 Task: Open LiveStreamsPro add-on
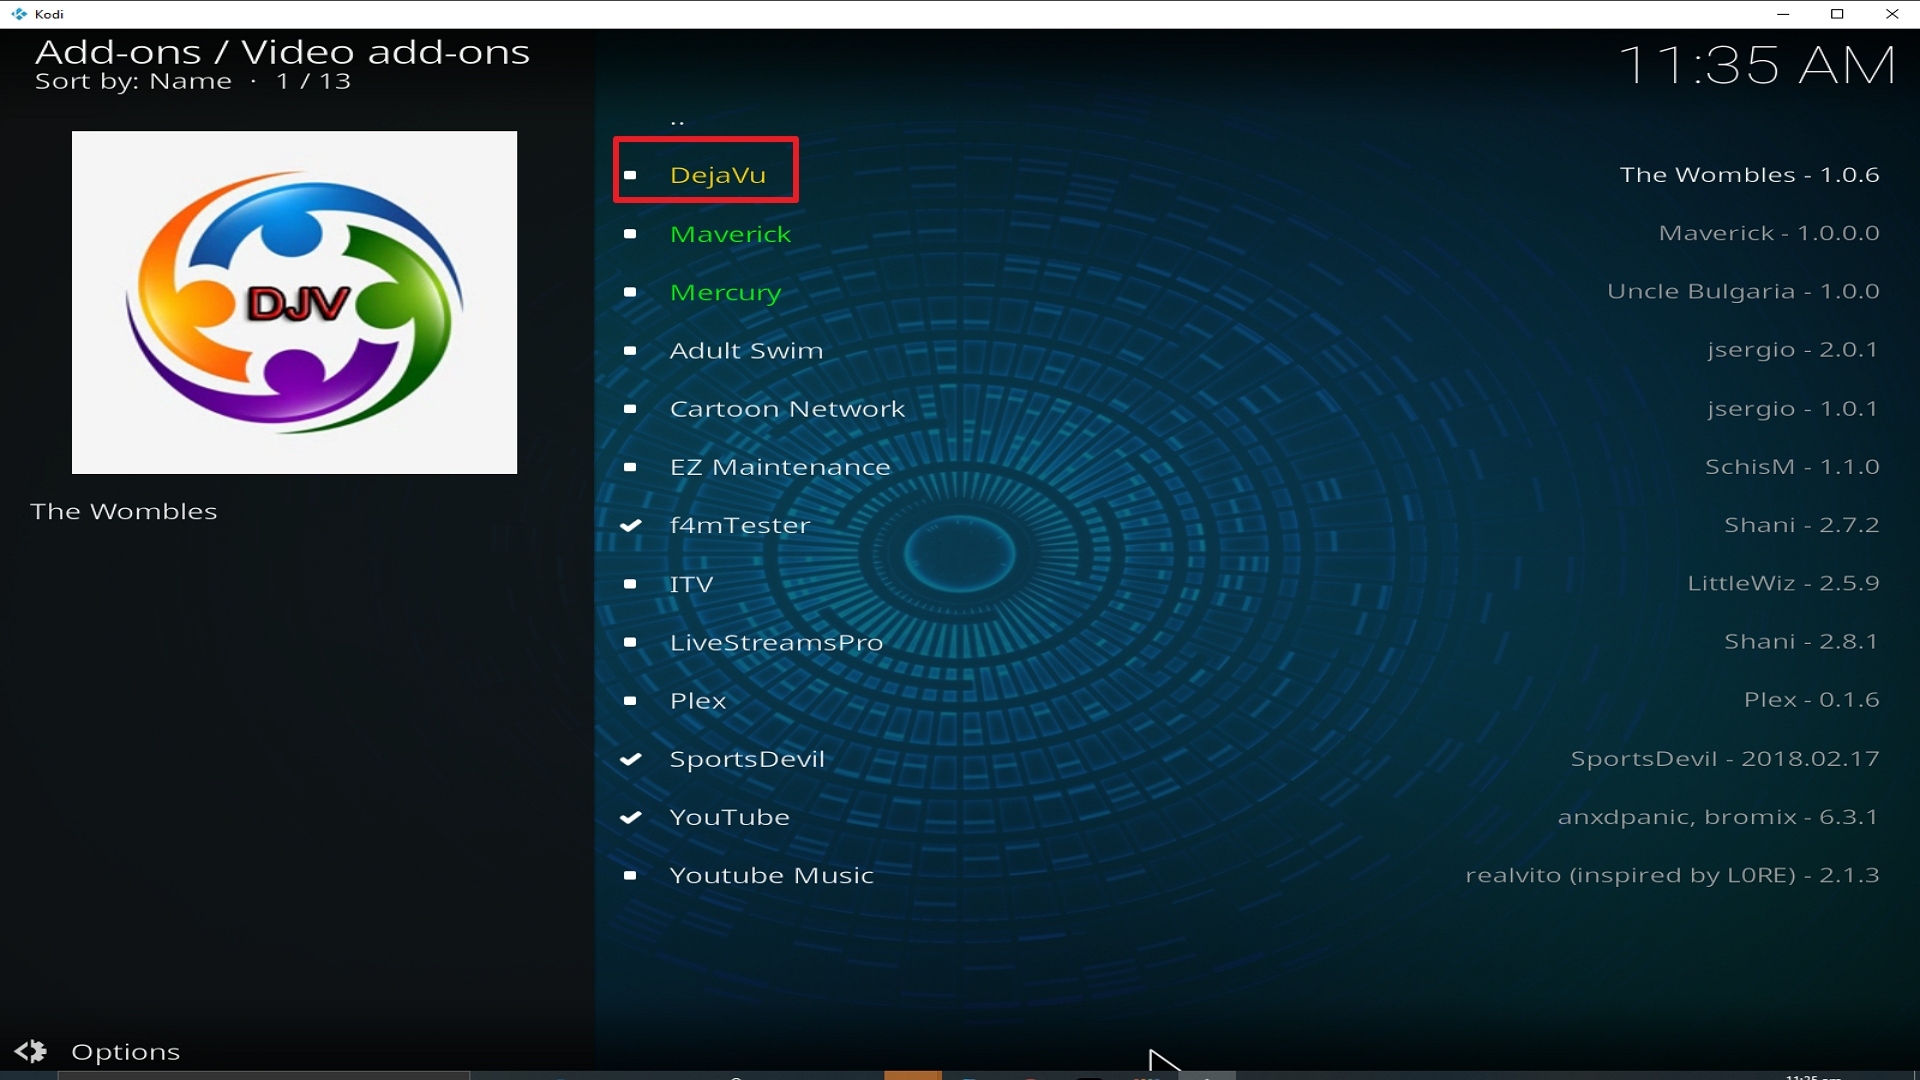[776, 642]
